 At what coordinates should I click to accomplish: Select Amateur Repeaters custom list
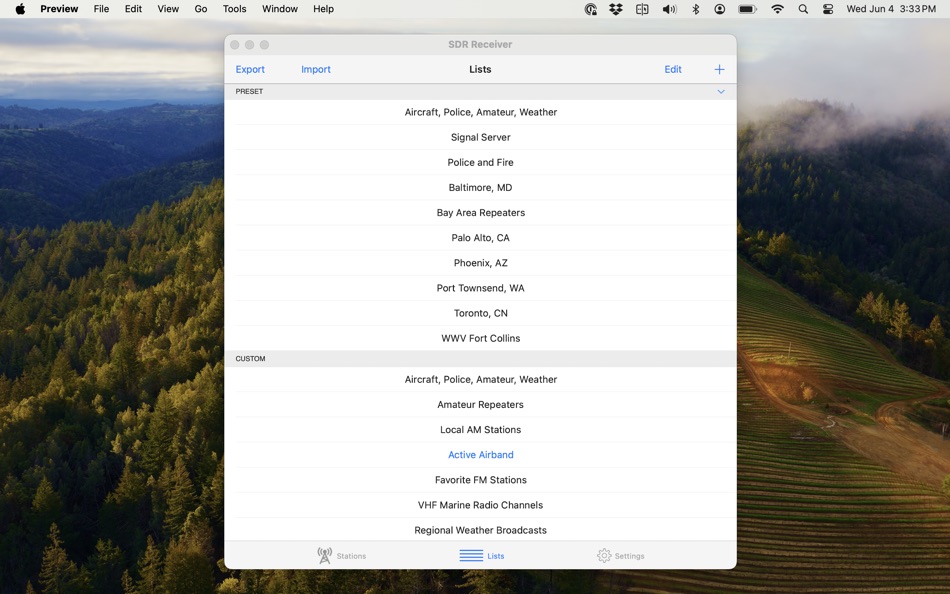click(480, 405)
